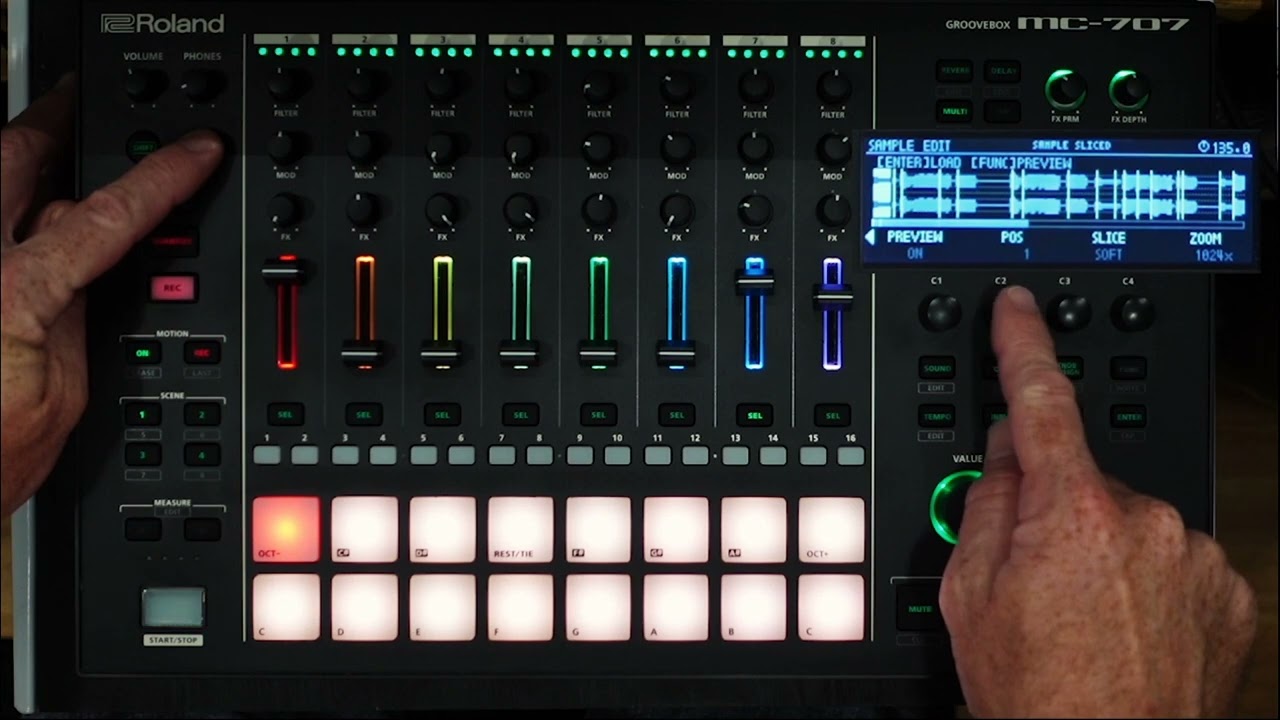Hit the red REC button

[x=172, y=288]
